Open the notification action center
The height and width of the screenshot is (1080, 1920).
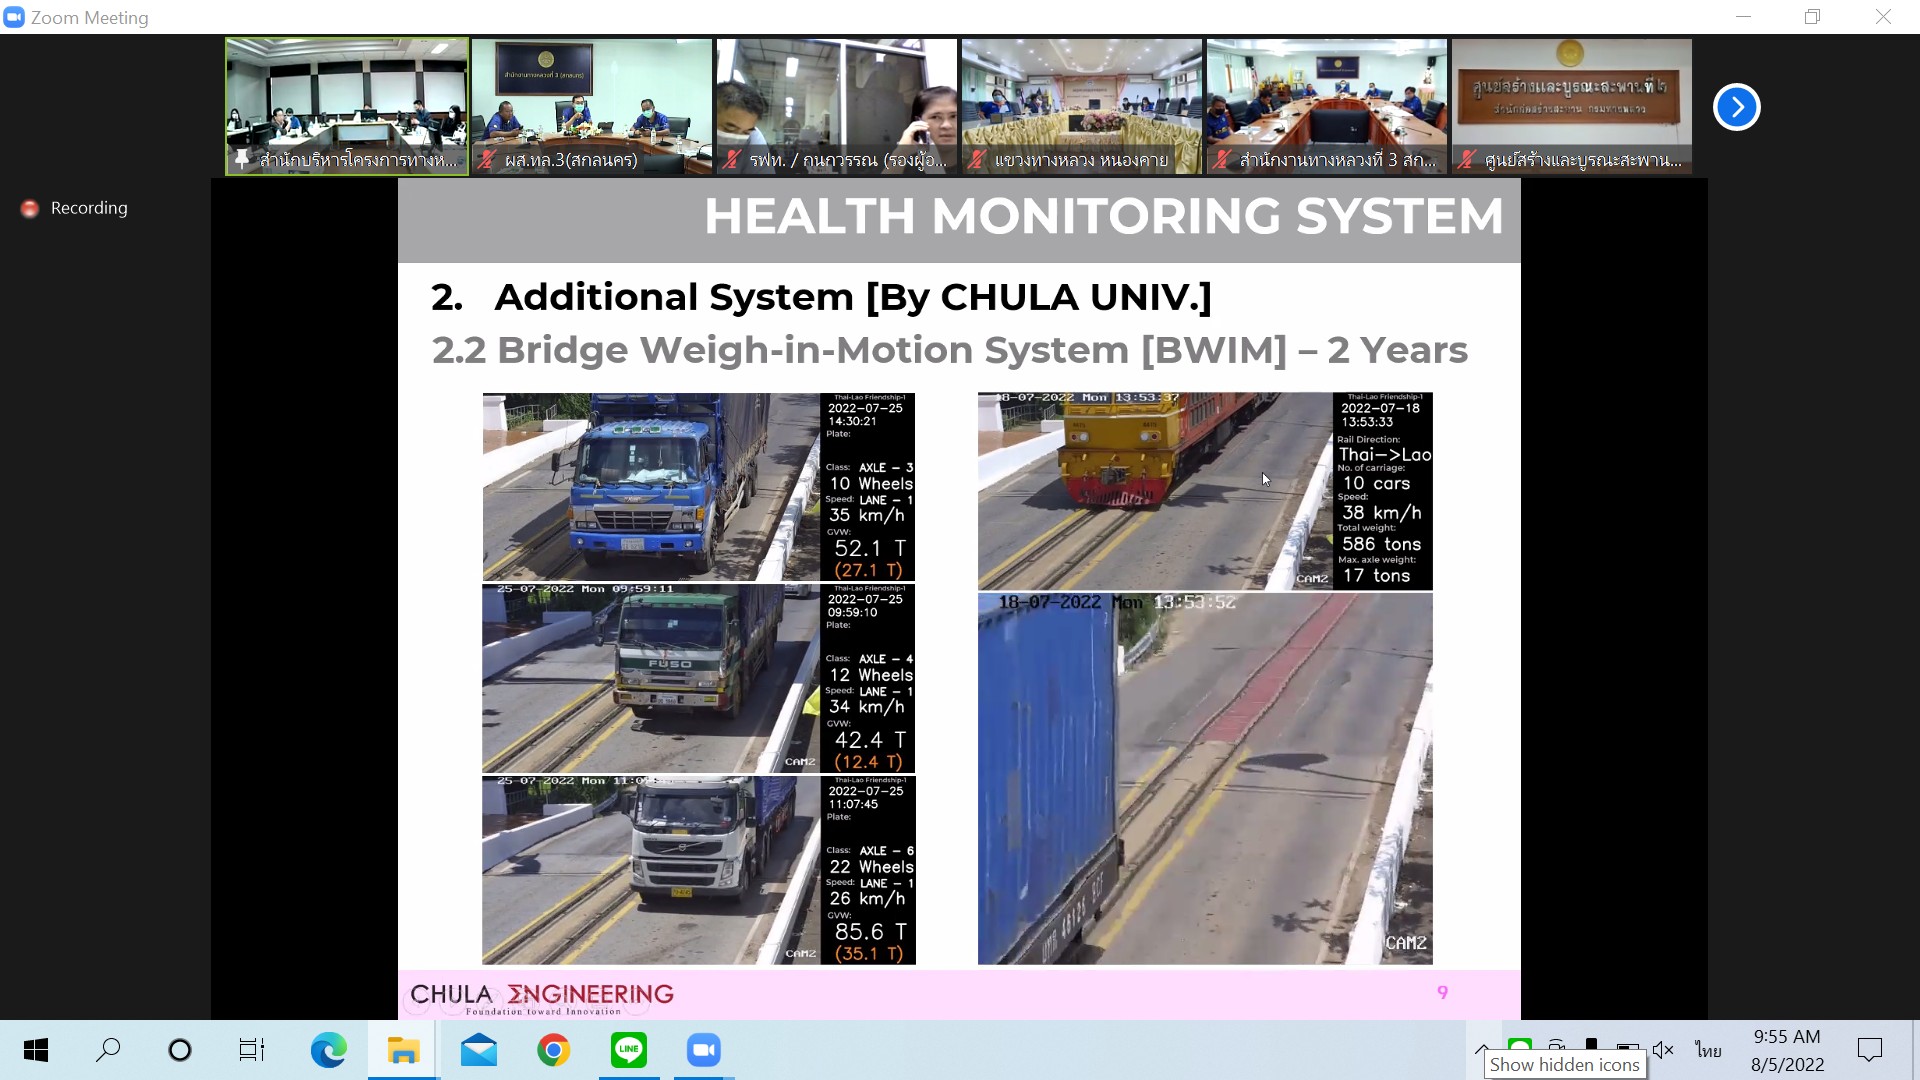click(x=1869, y=1050)
